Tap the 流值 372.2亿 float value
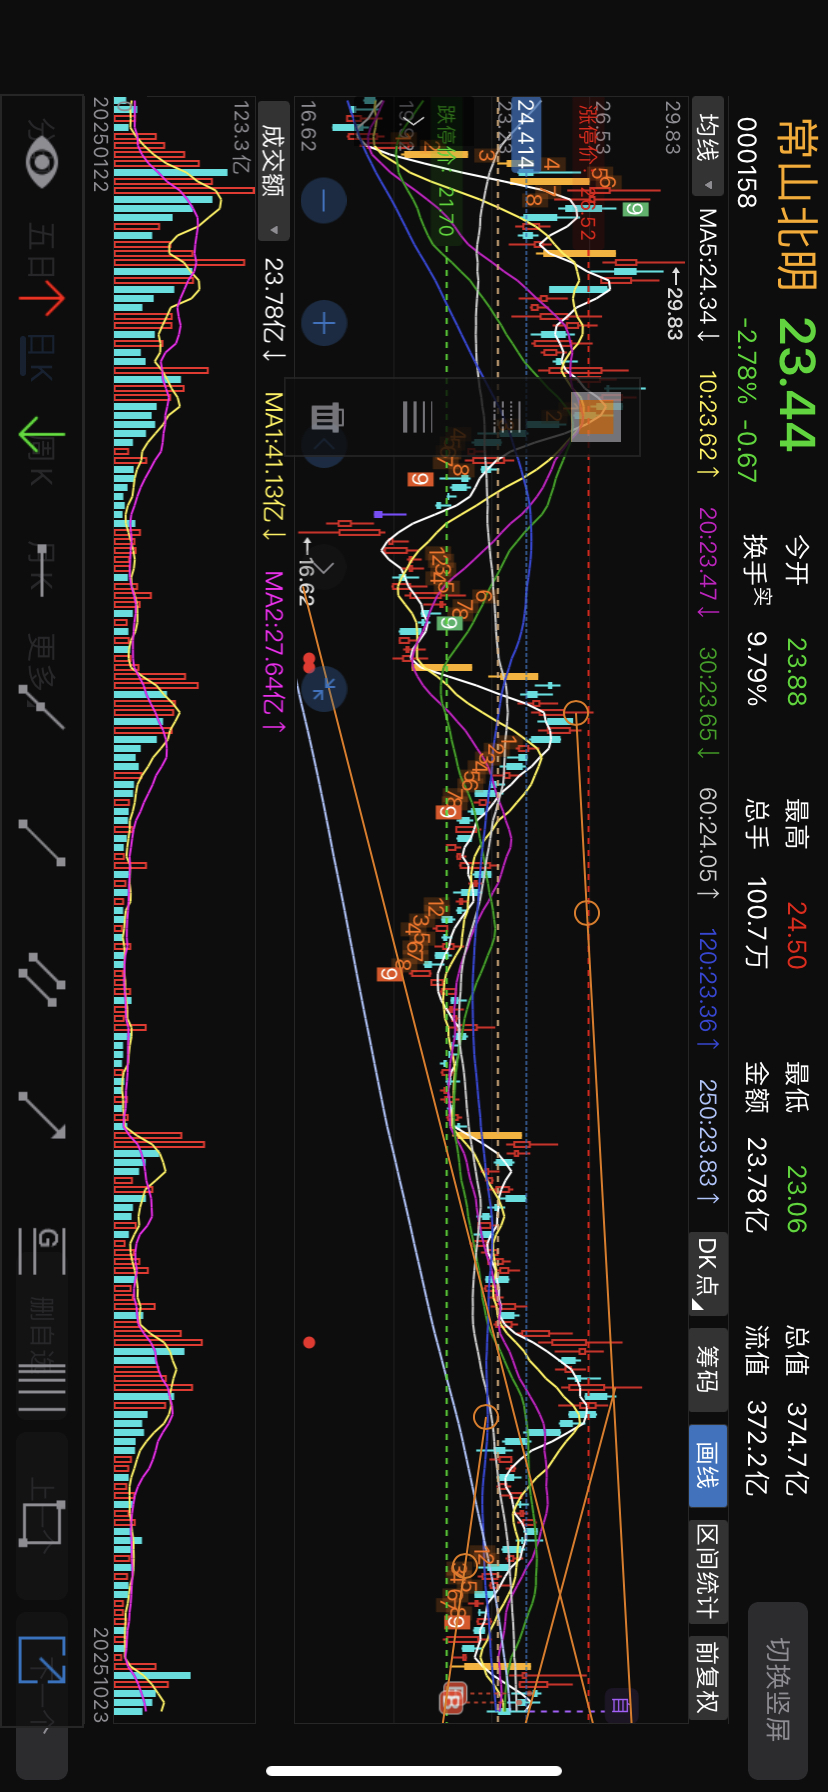This screenshot has width=828, height=1792. (x=756, y=1411)
